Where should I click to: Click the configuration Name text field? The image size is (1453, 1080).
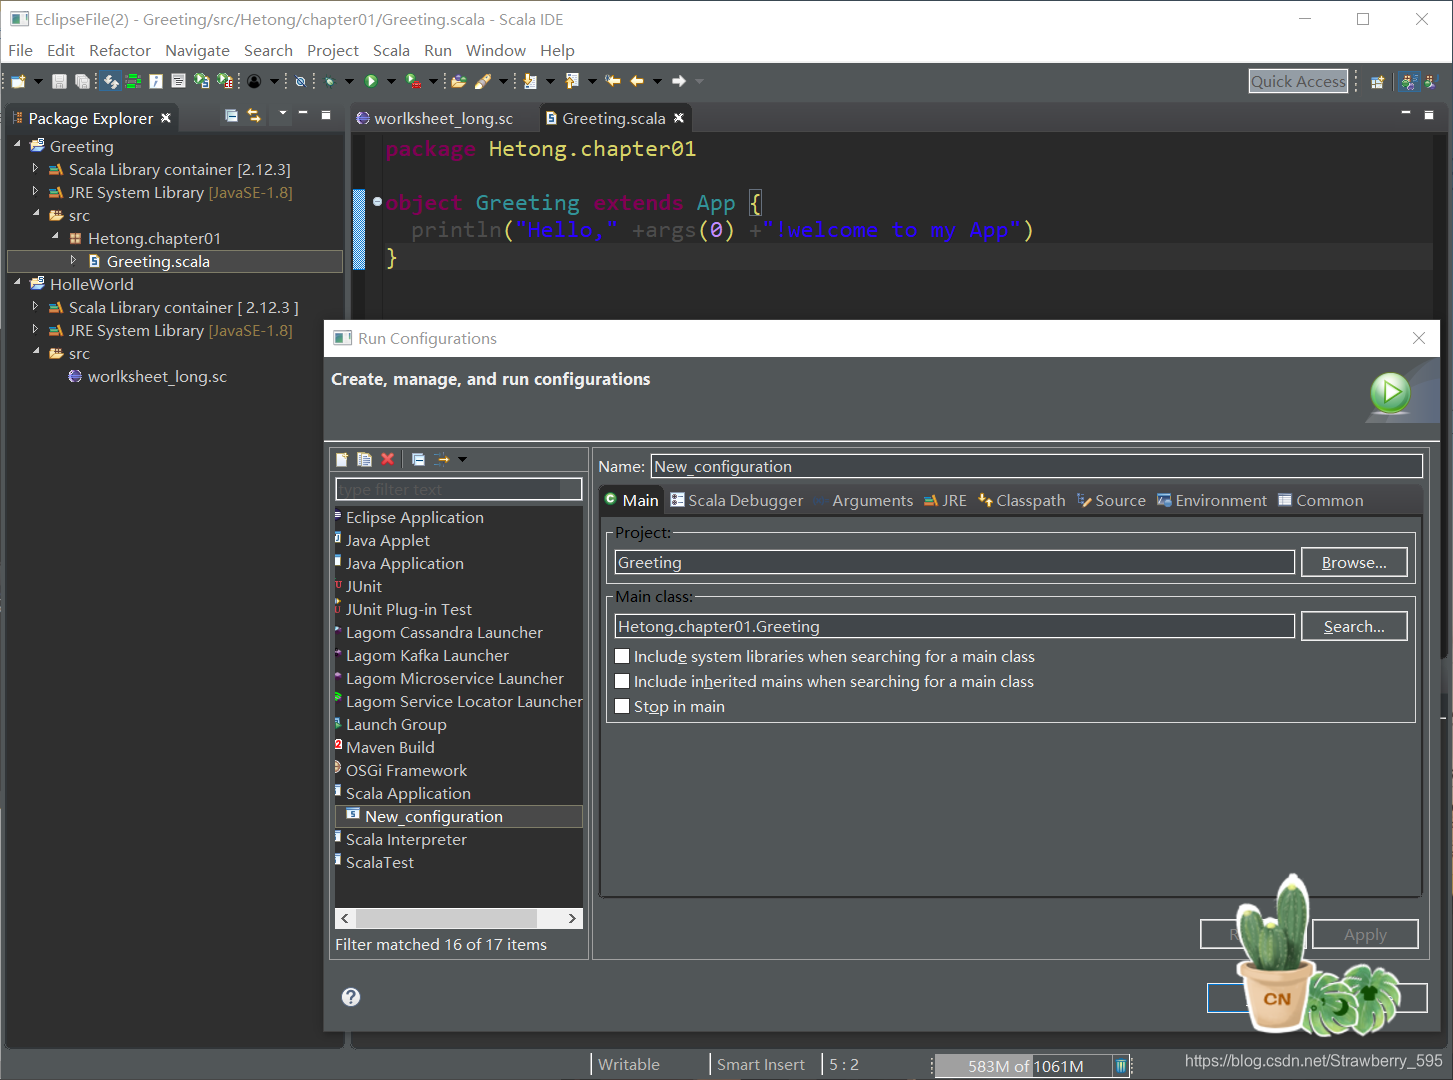click(x=1036, y=466)
